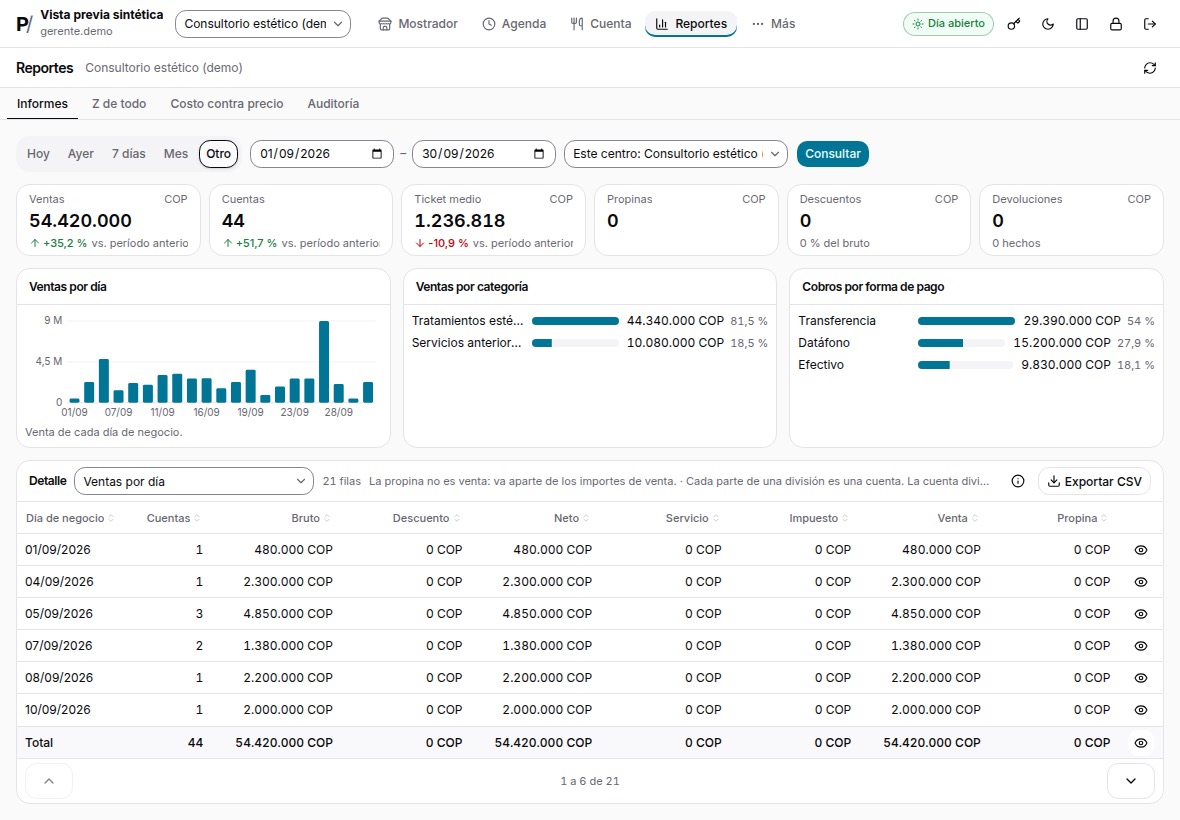Click the Día abierto status badge
This screenshot has height=820, width=1180.
pyautogui.click(x=948, y=24)
